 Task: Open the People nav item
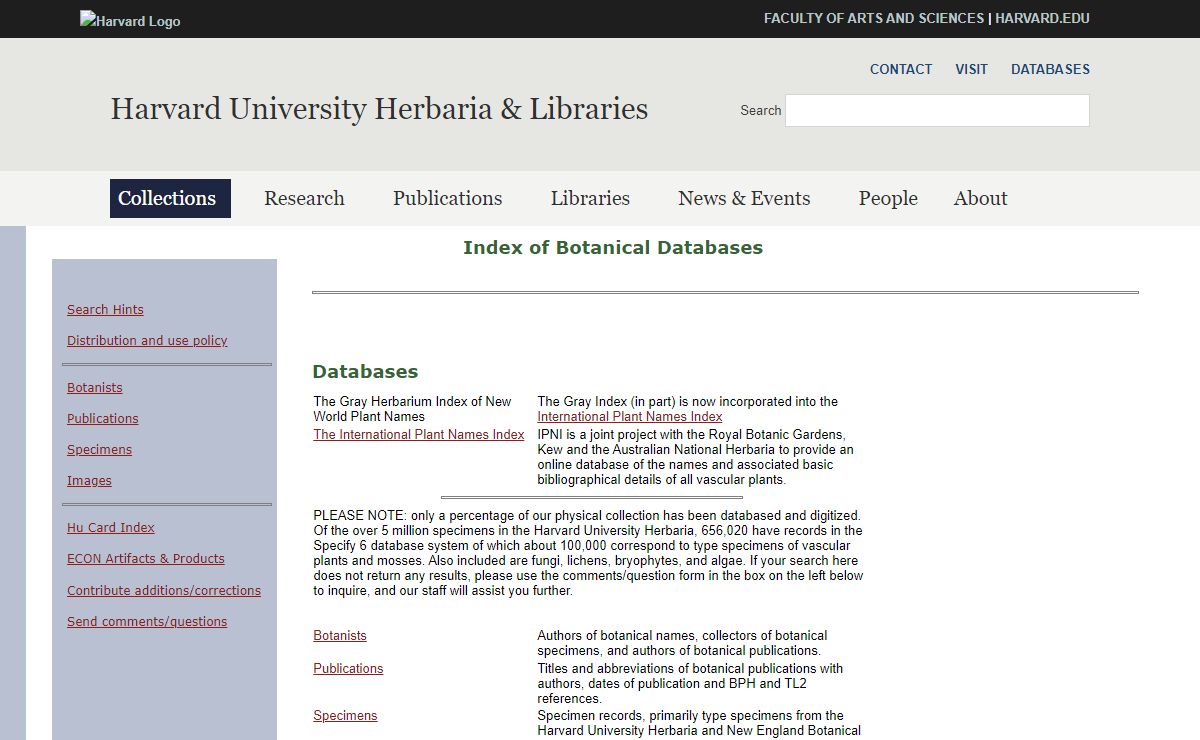tap(888, 198)
